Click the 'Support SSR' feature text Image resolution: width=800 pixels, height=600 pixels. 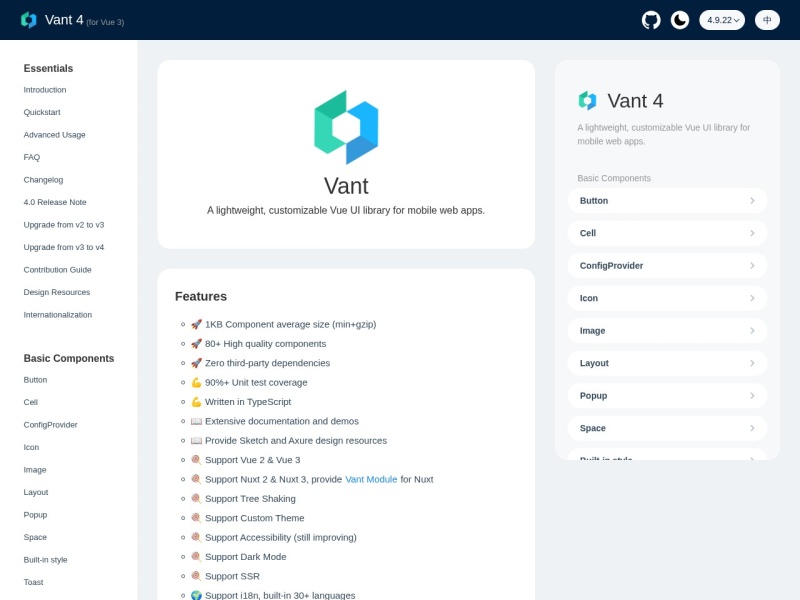point(232,576)
